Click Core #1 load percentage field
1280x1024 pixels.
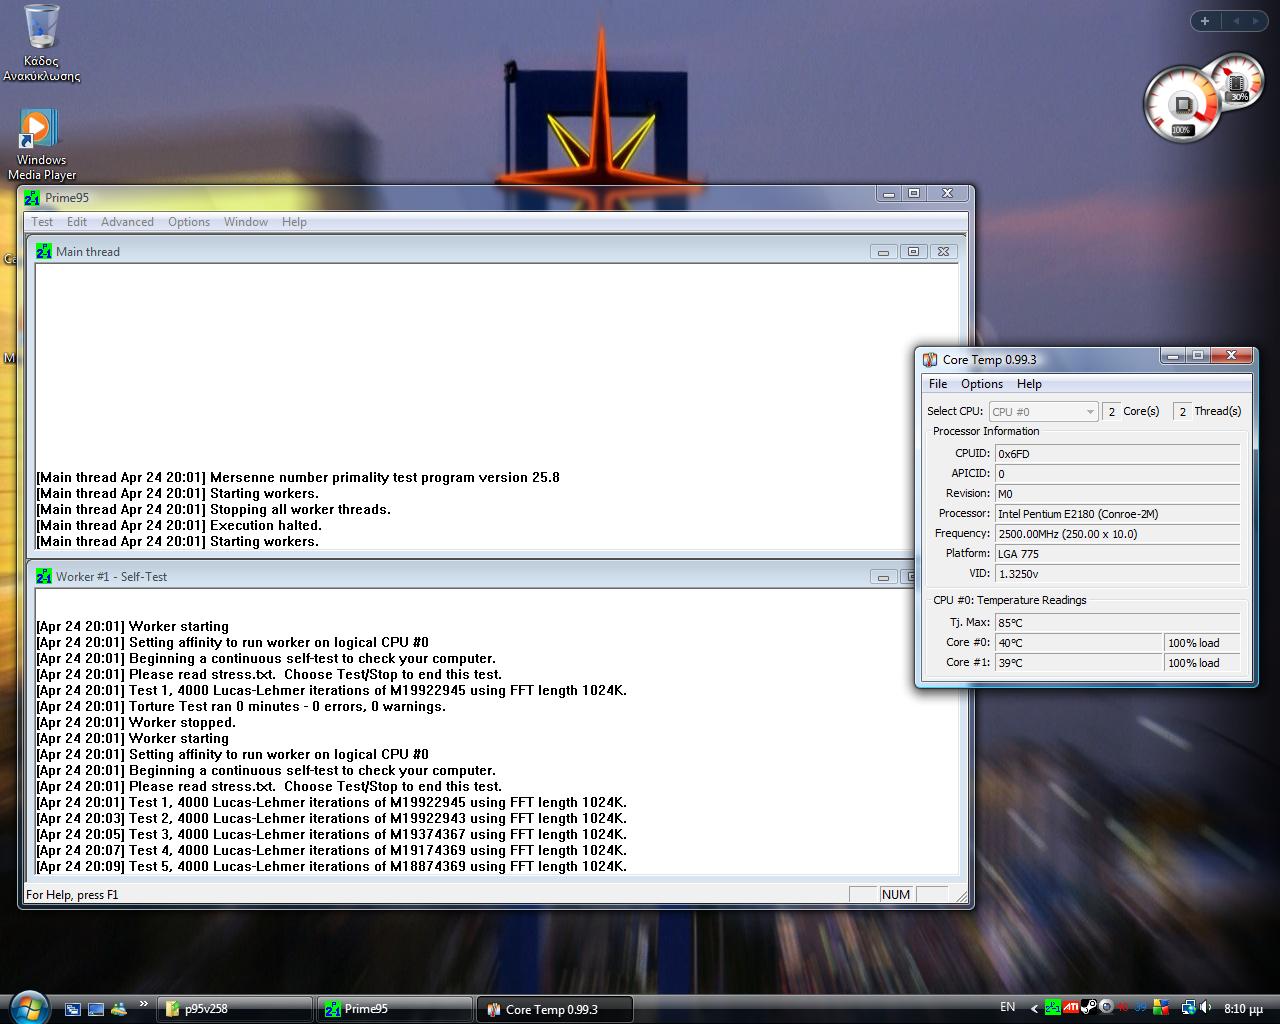[x=1203, y=662]
